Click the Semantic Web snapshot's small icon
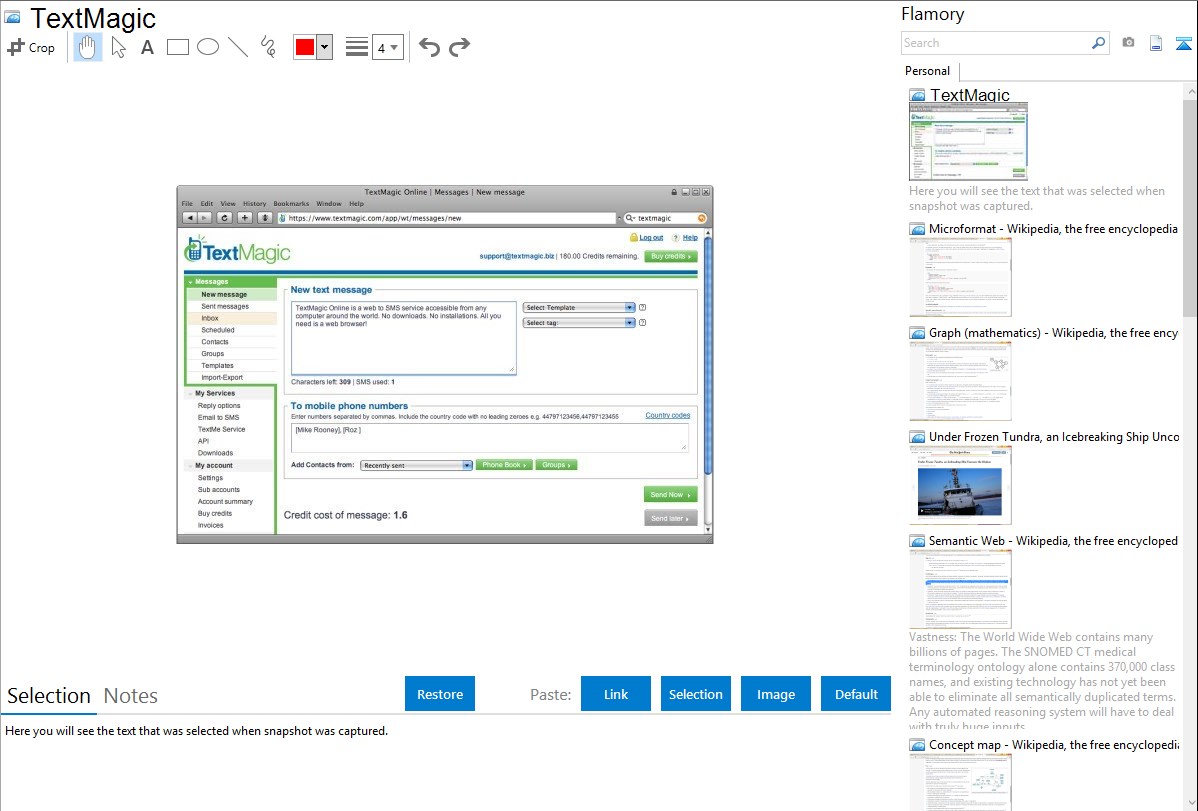 [x=917, y=541]
